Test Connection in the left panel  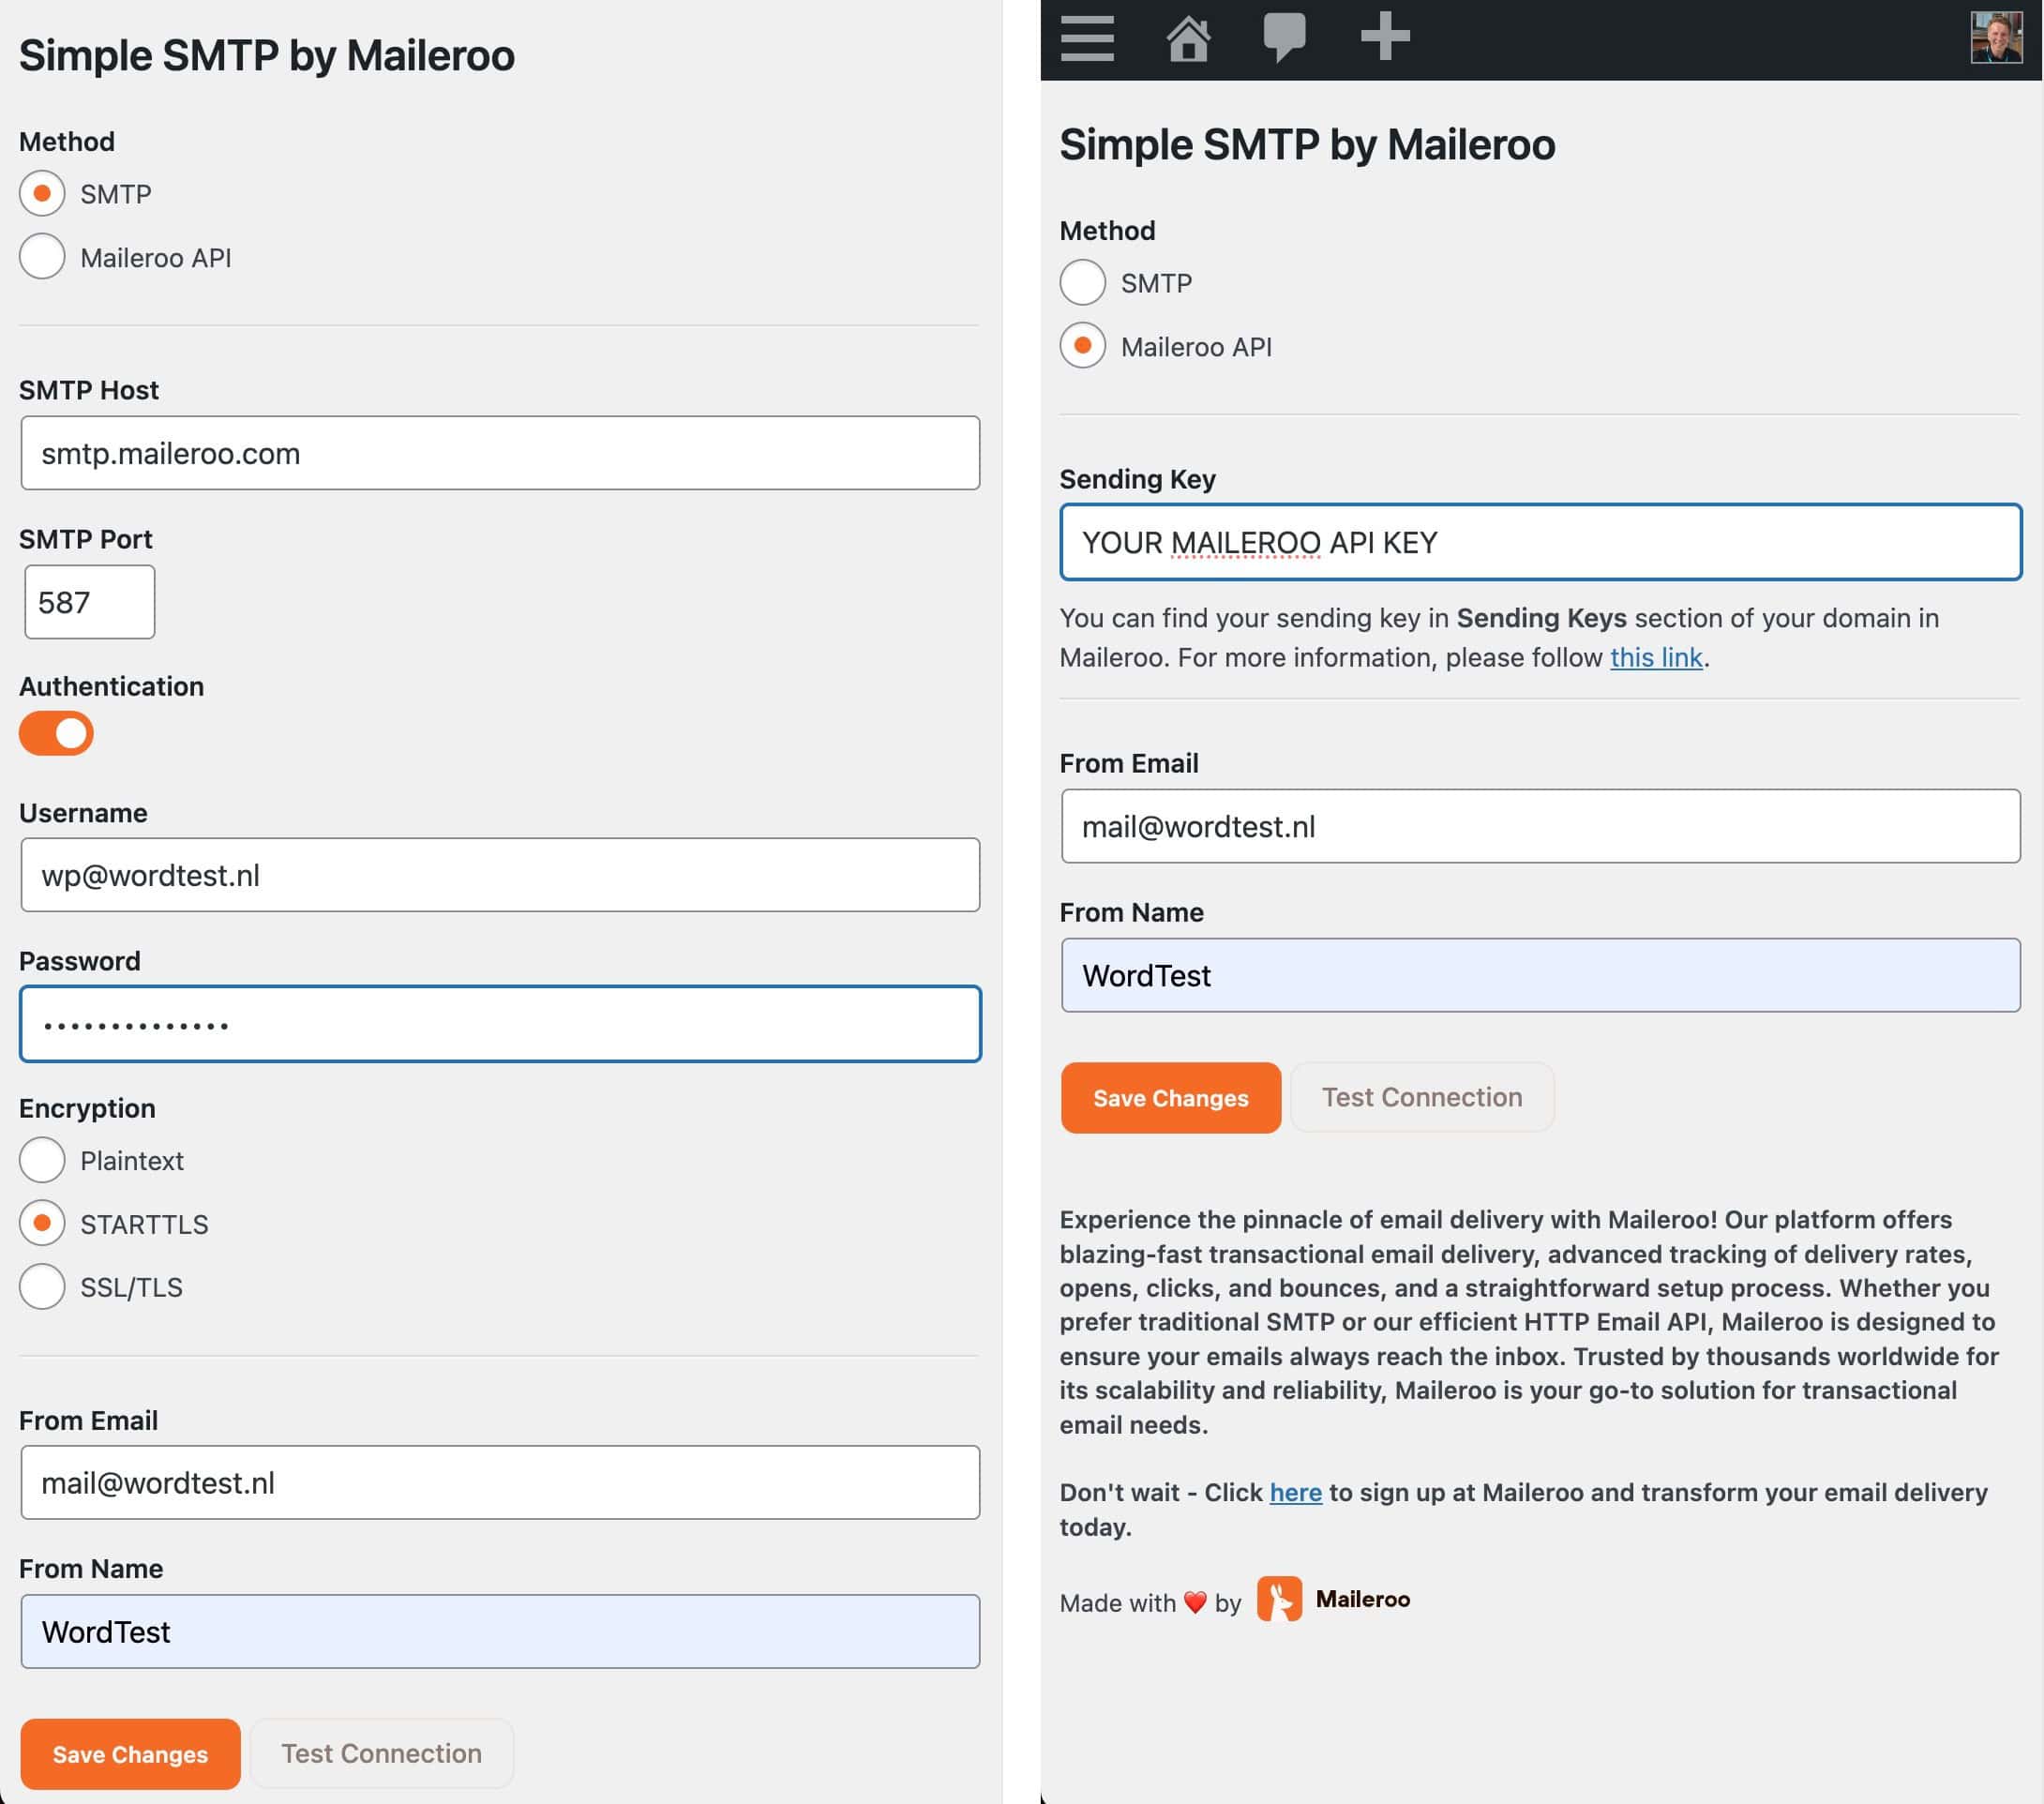[x=381, y=1754]
